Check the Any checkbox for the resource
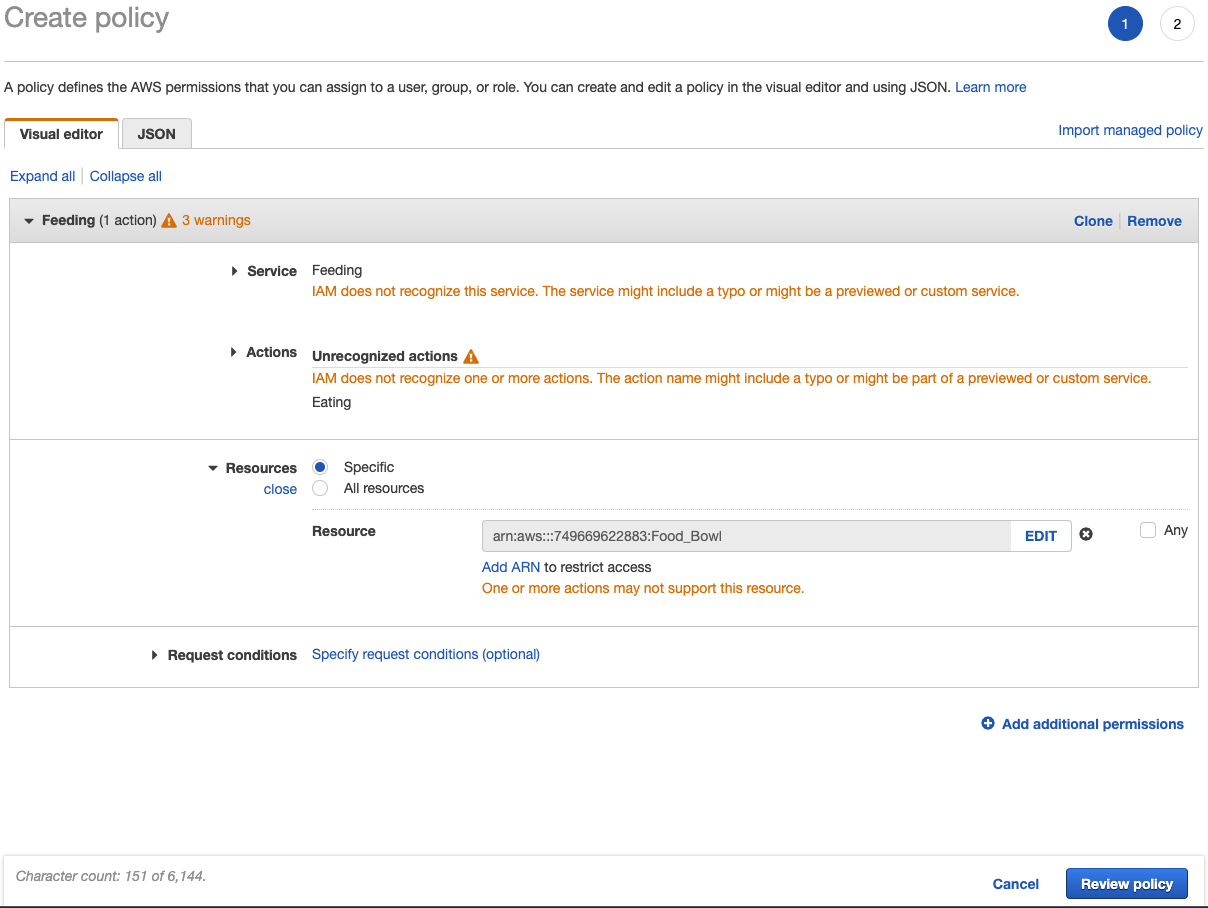 1148,530
